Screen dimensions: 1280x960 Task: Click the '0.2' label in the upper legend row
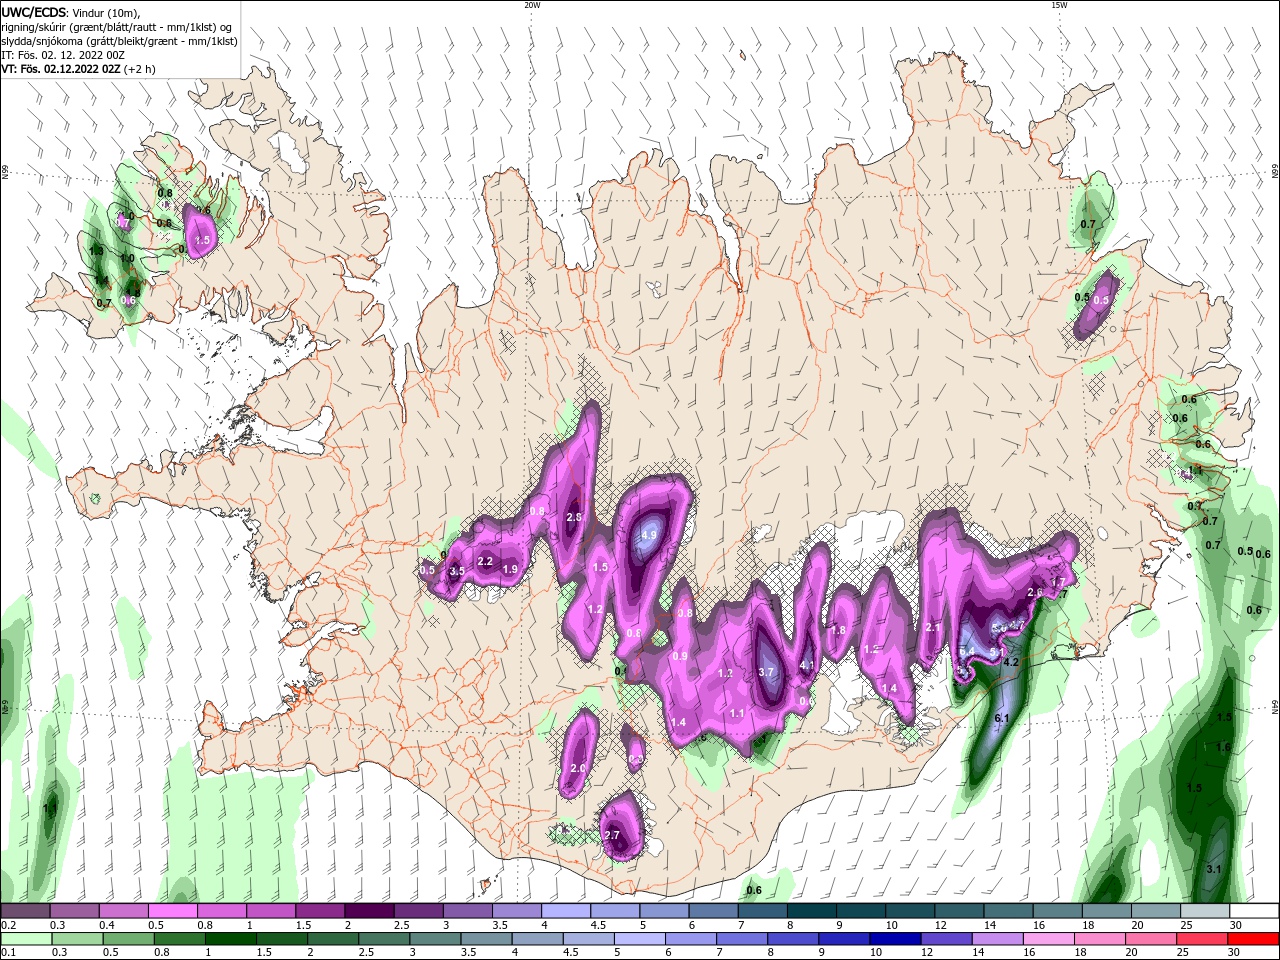tap(8, 925)
